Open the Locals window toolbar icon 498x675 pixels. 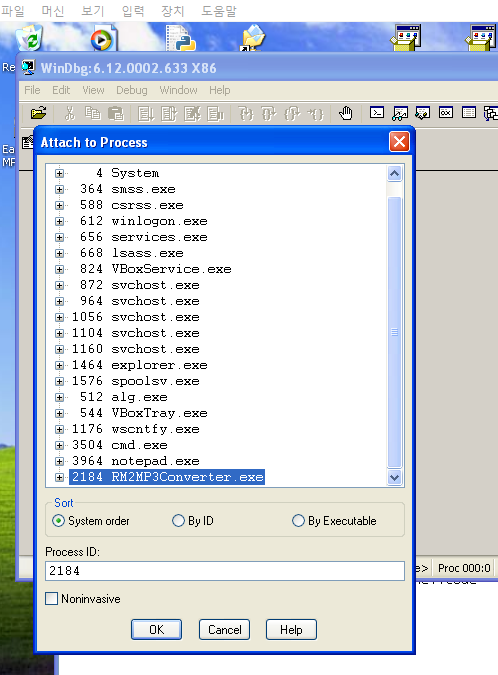click(x=423, y=113)
